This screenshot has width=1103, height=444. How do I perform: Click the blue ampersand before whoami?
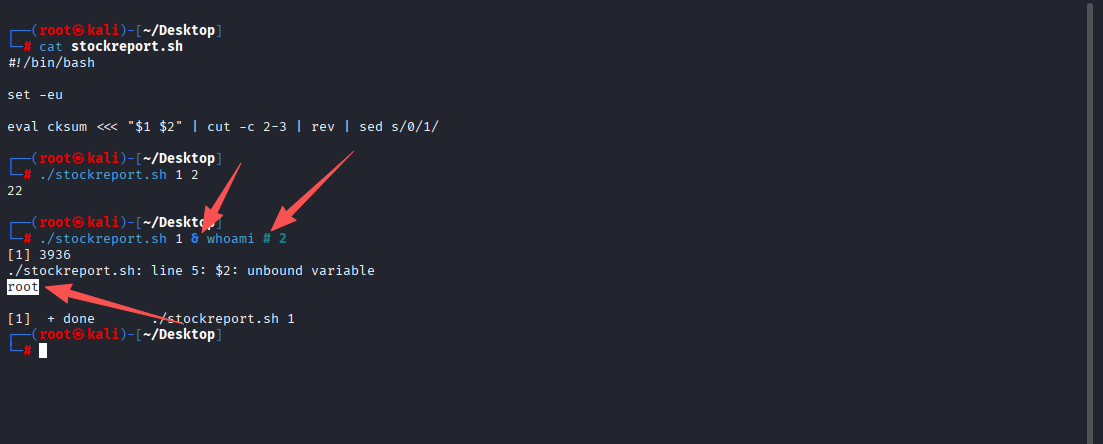195,238
